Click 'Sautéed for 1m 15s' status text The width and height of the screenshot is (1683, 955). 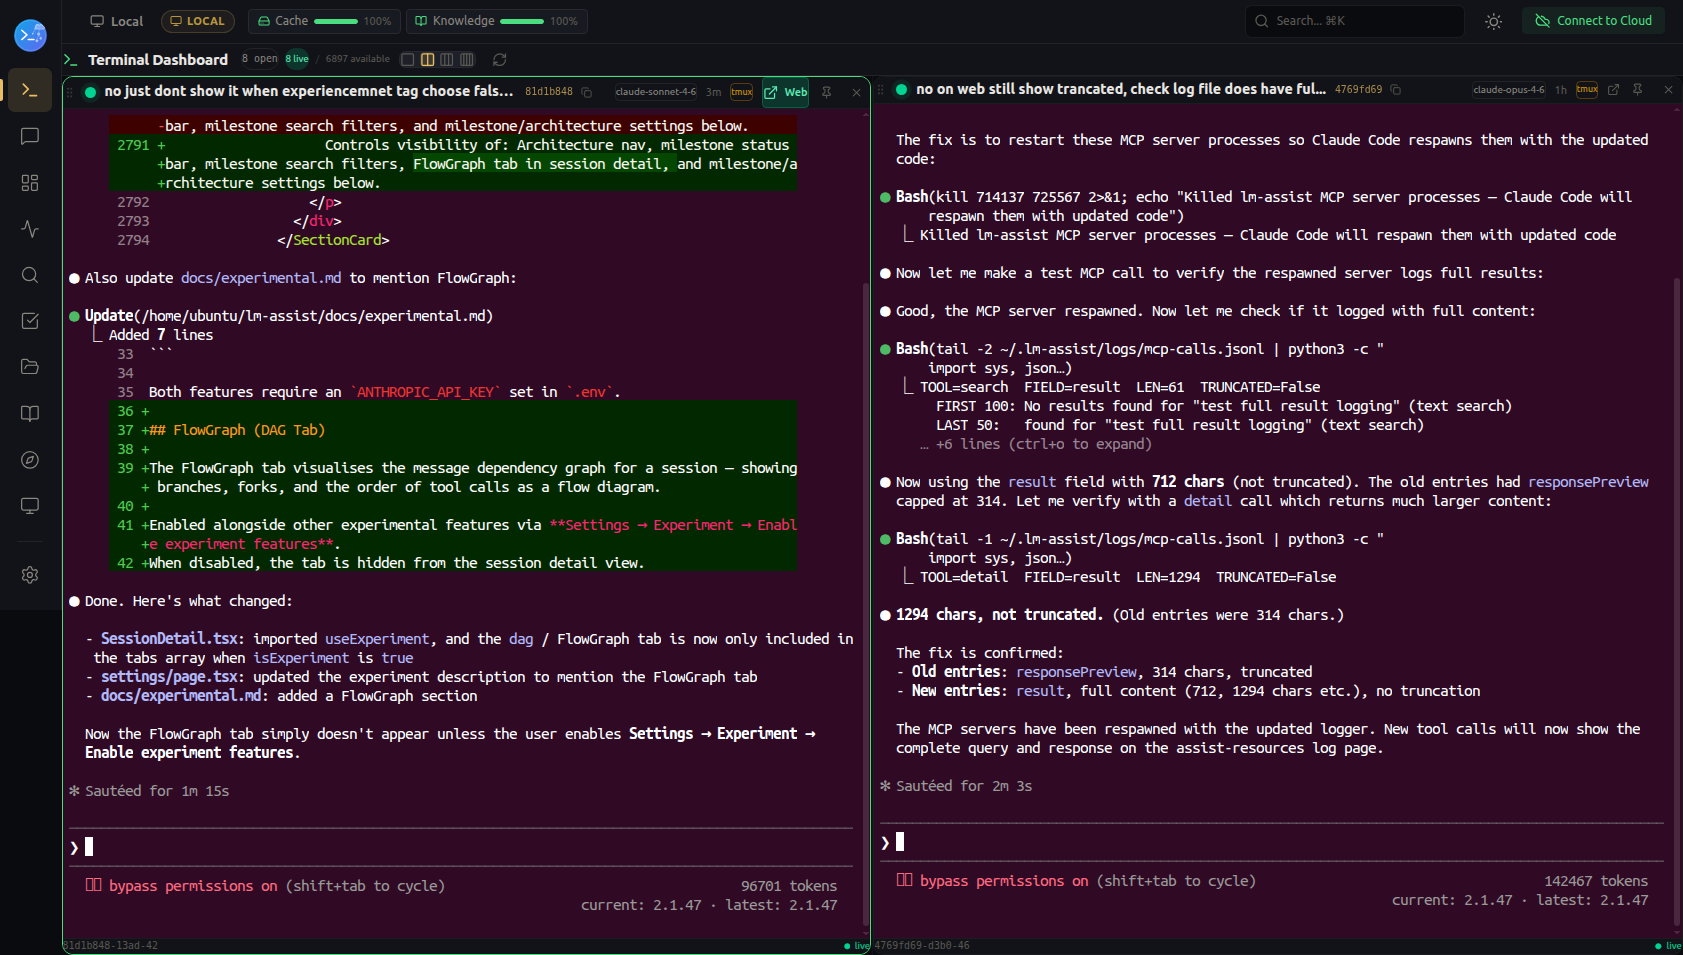(x=157, y=791)
